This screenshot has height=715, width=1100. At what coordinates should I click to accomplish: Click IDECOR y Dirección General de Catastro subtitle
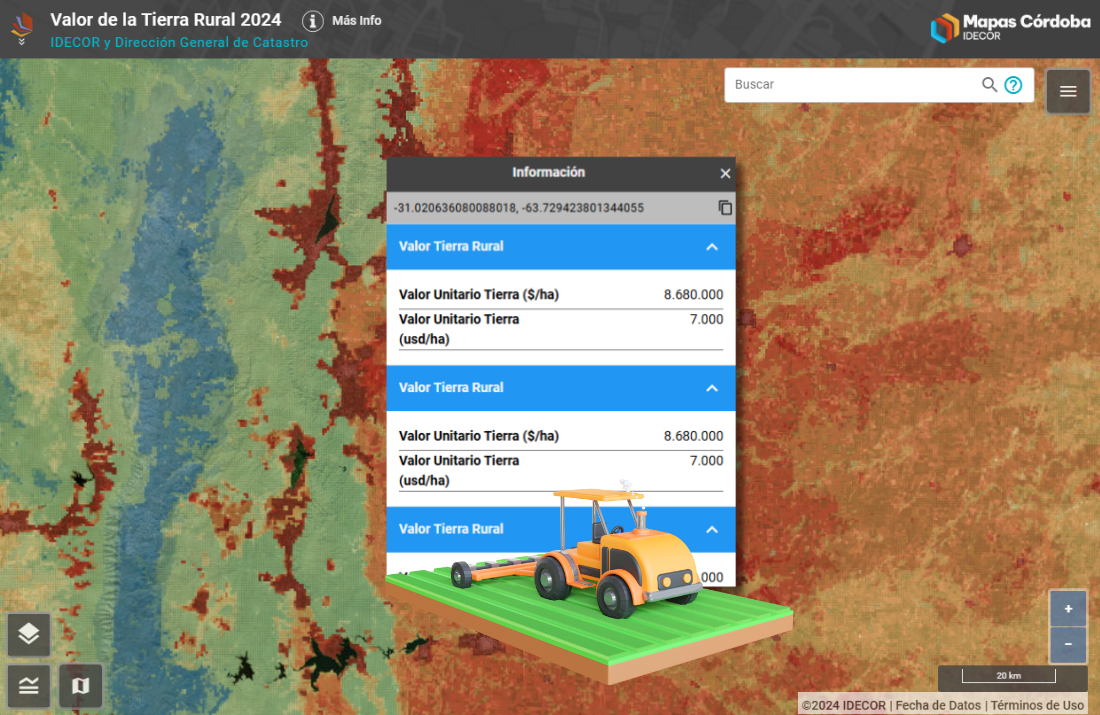pyautogui.click(x=179, y=42)
